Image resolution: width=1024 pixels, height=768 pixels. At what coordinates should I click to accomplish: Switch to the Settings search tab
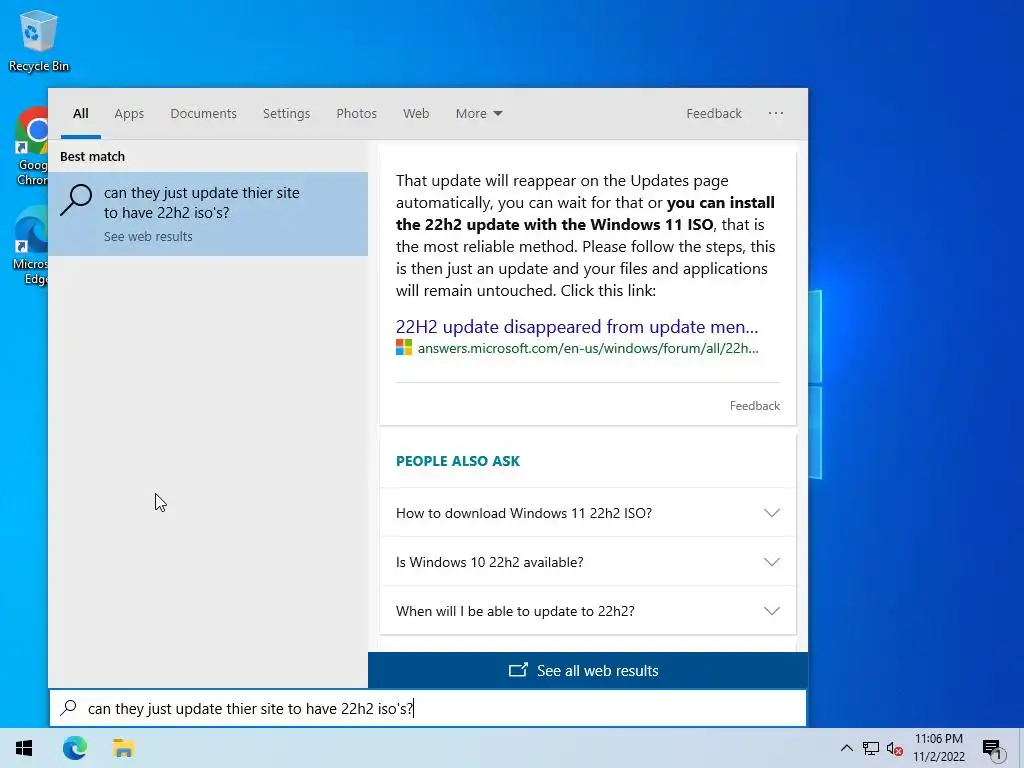click(287, 114)
